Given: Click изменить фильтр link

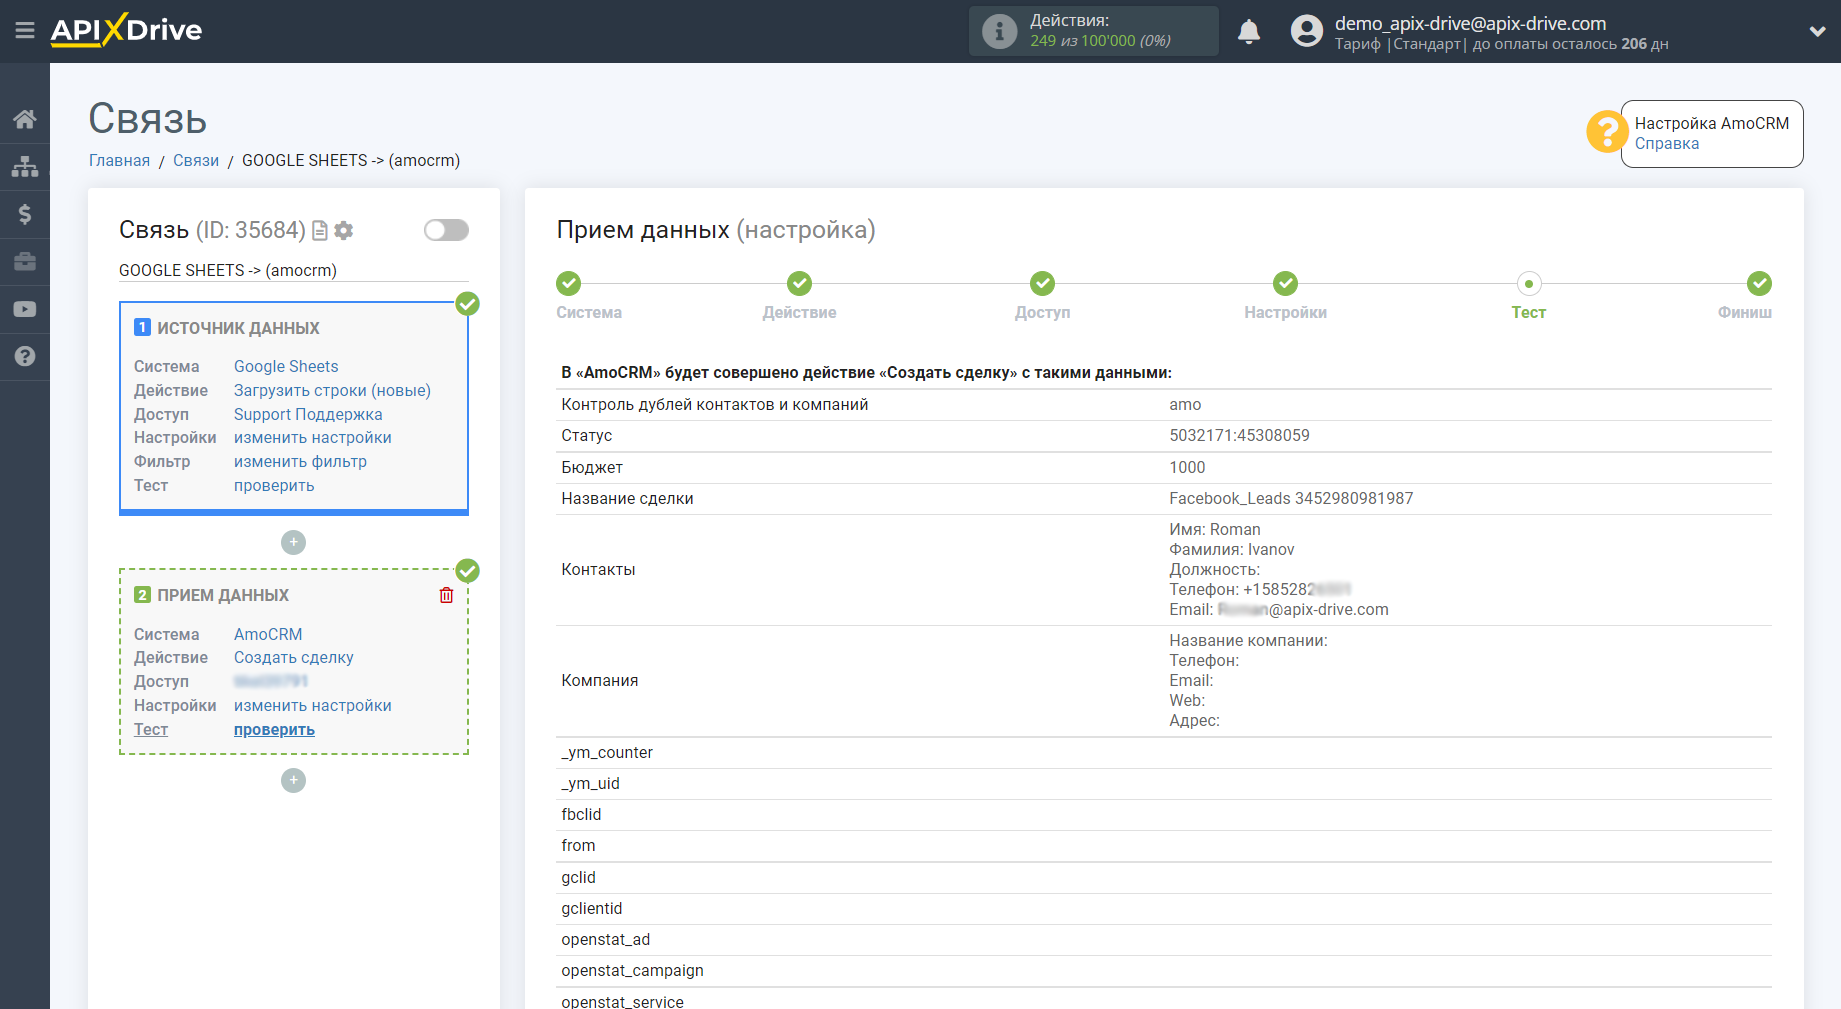Looking at the screenshot, I should point(300,461).
